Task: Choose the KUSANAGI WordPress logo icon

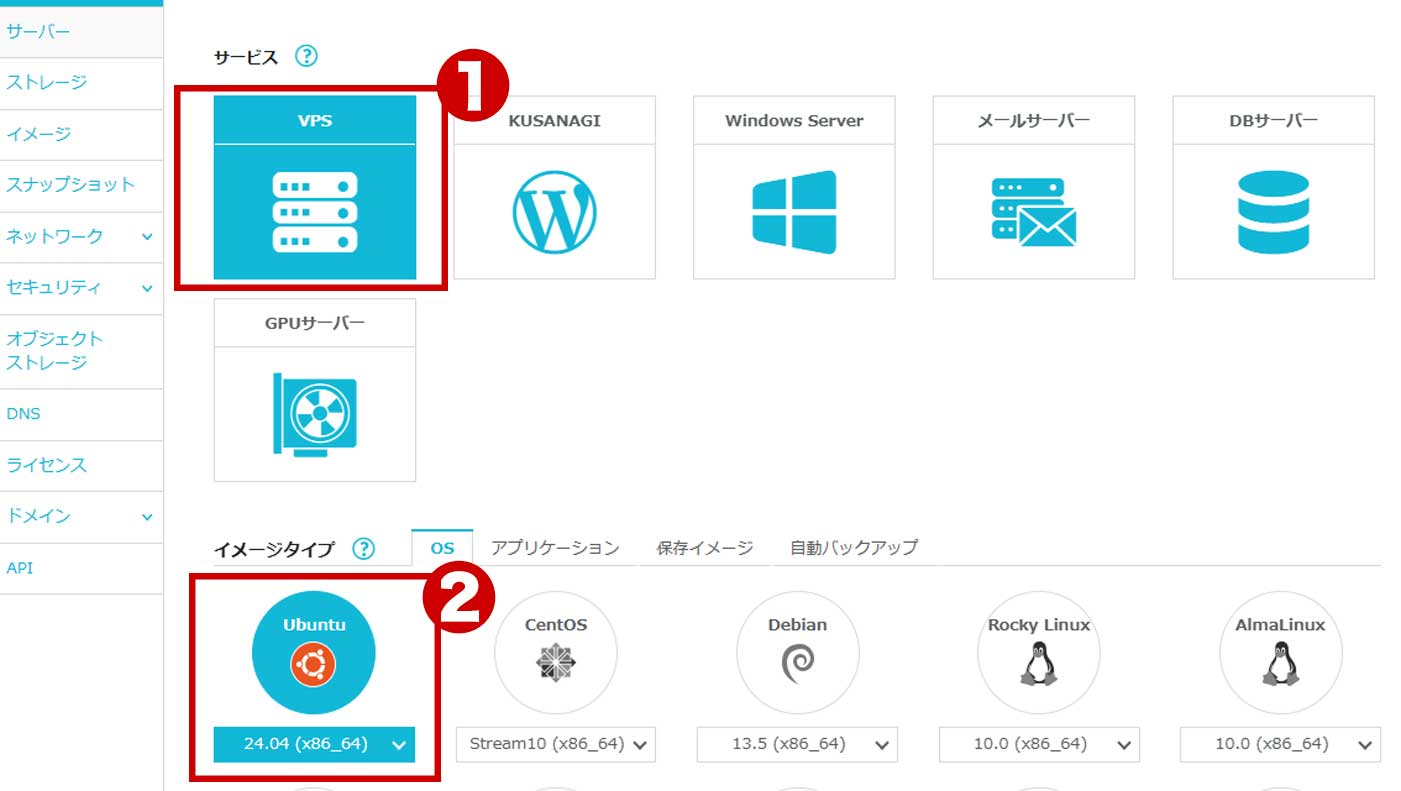Action: pyautogui.click(x=554, y=212)
